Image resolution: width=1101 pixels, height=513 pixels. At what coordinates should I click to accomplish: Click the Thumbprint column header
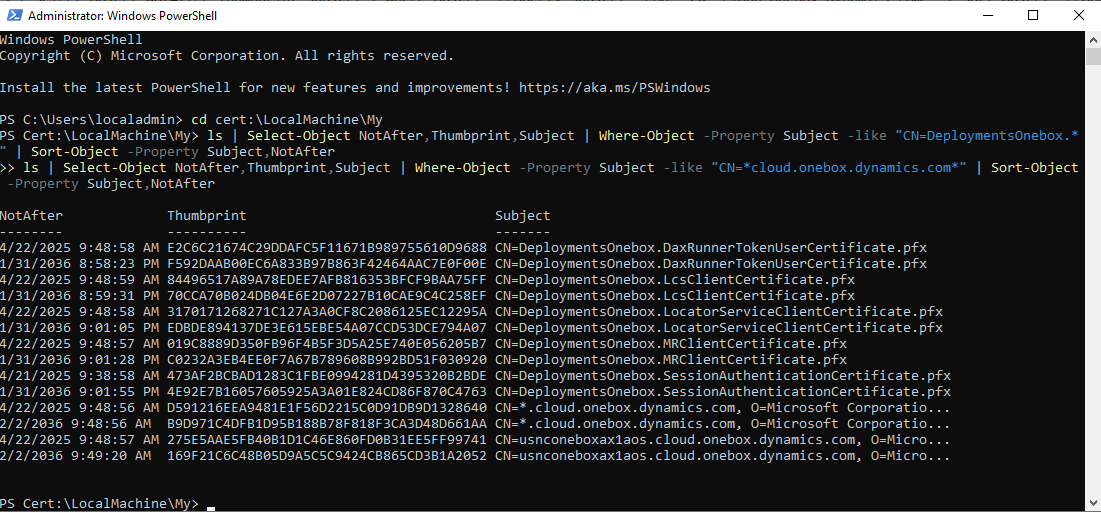click(x=206, y=215)
